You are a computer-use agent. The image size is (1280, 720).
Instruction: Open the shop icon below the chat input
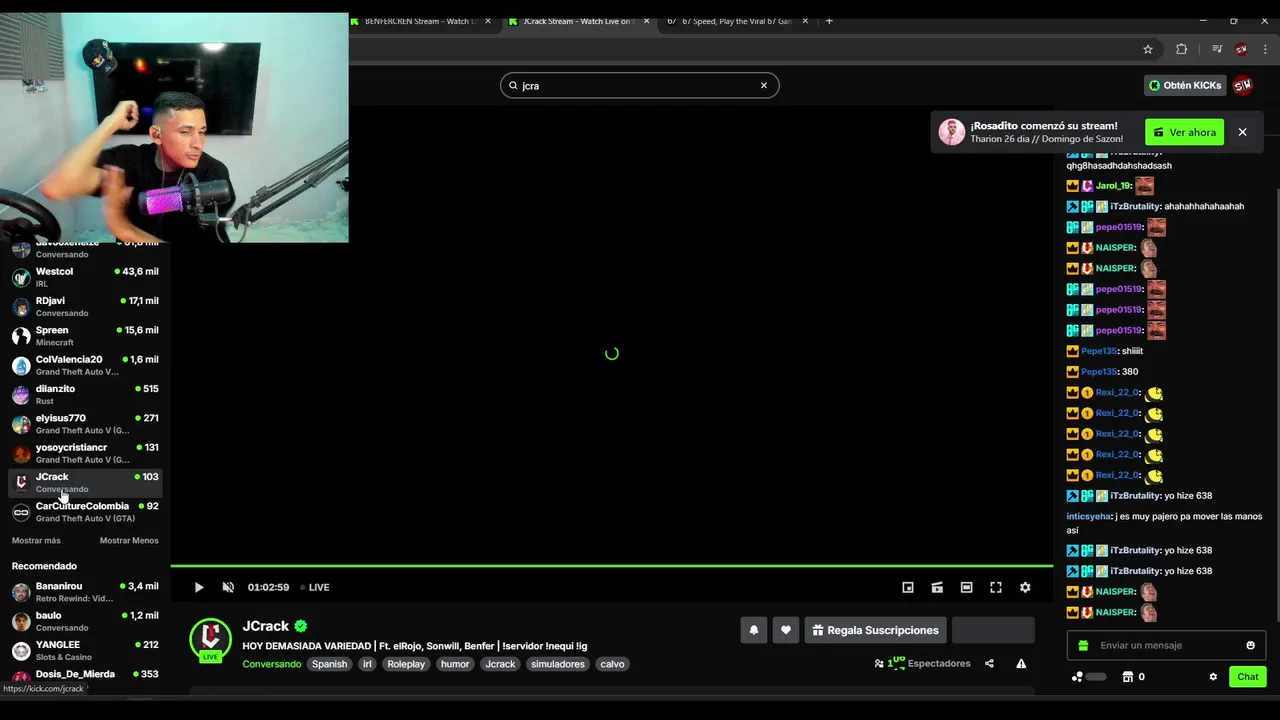tap(1127, 677)
